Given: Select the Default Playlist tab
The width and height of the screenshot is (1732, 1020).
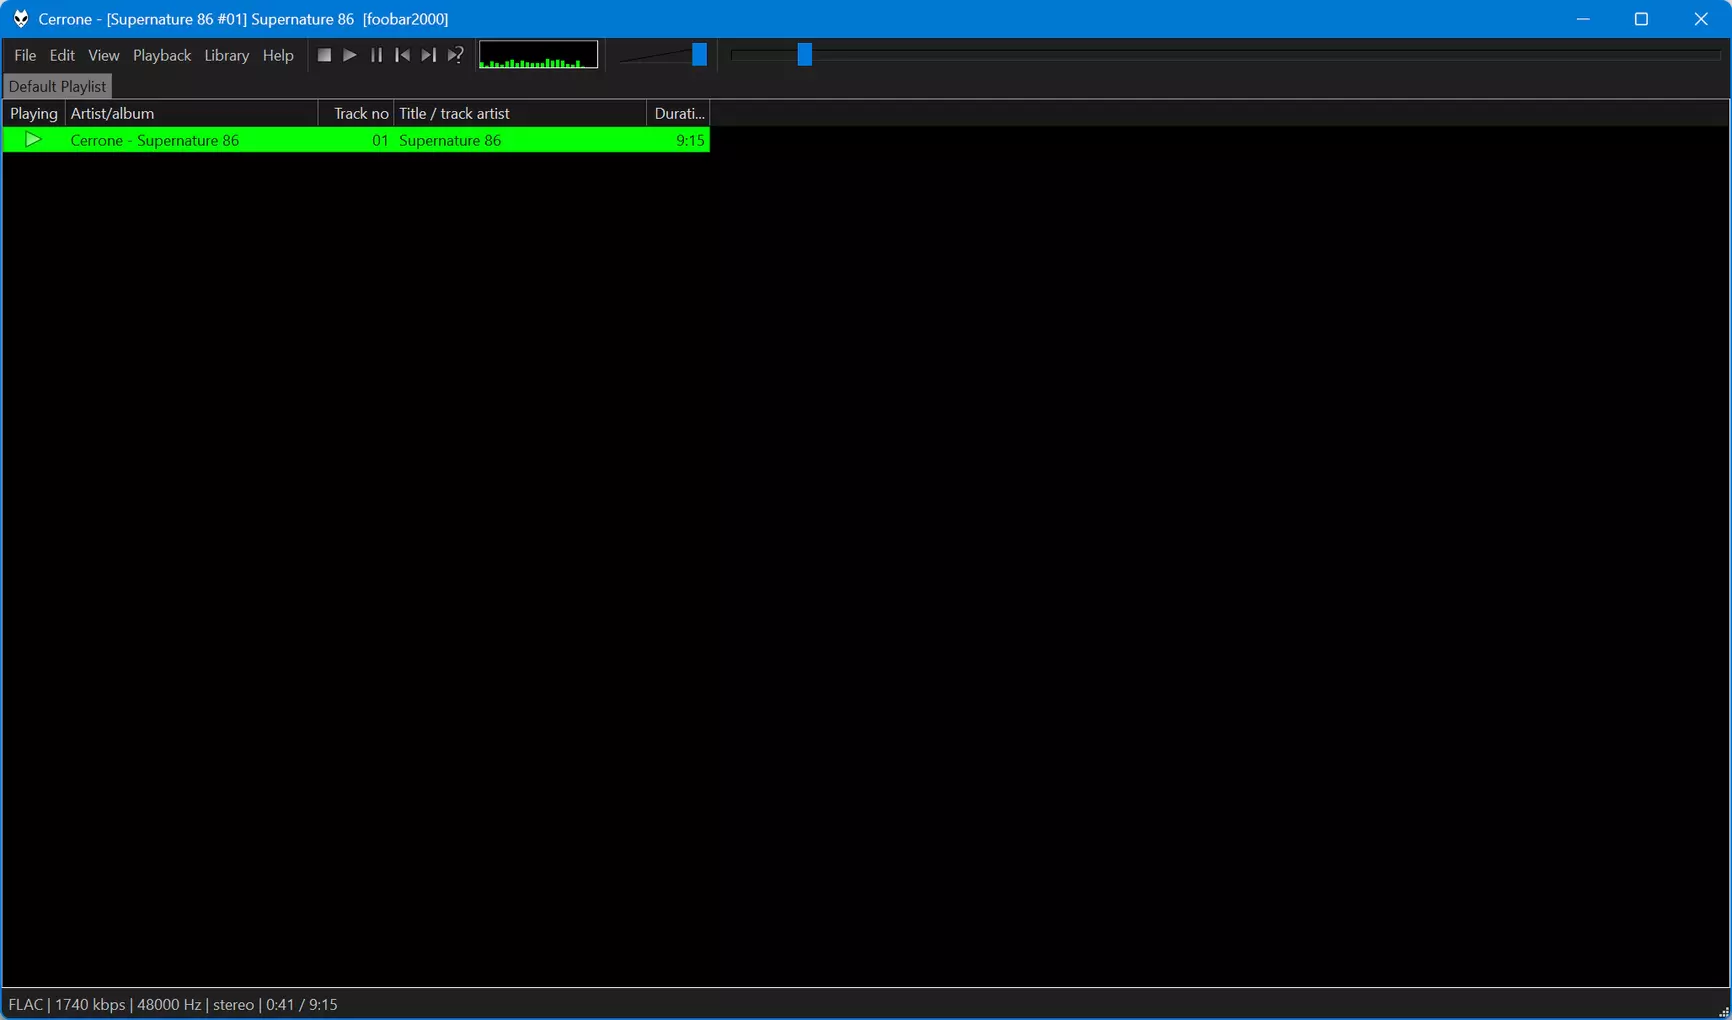Looking at the screenshot, I should click(57, 86).
